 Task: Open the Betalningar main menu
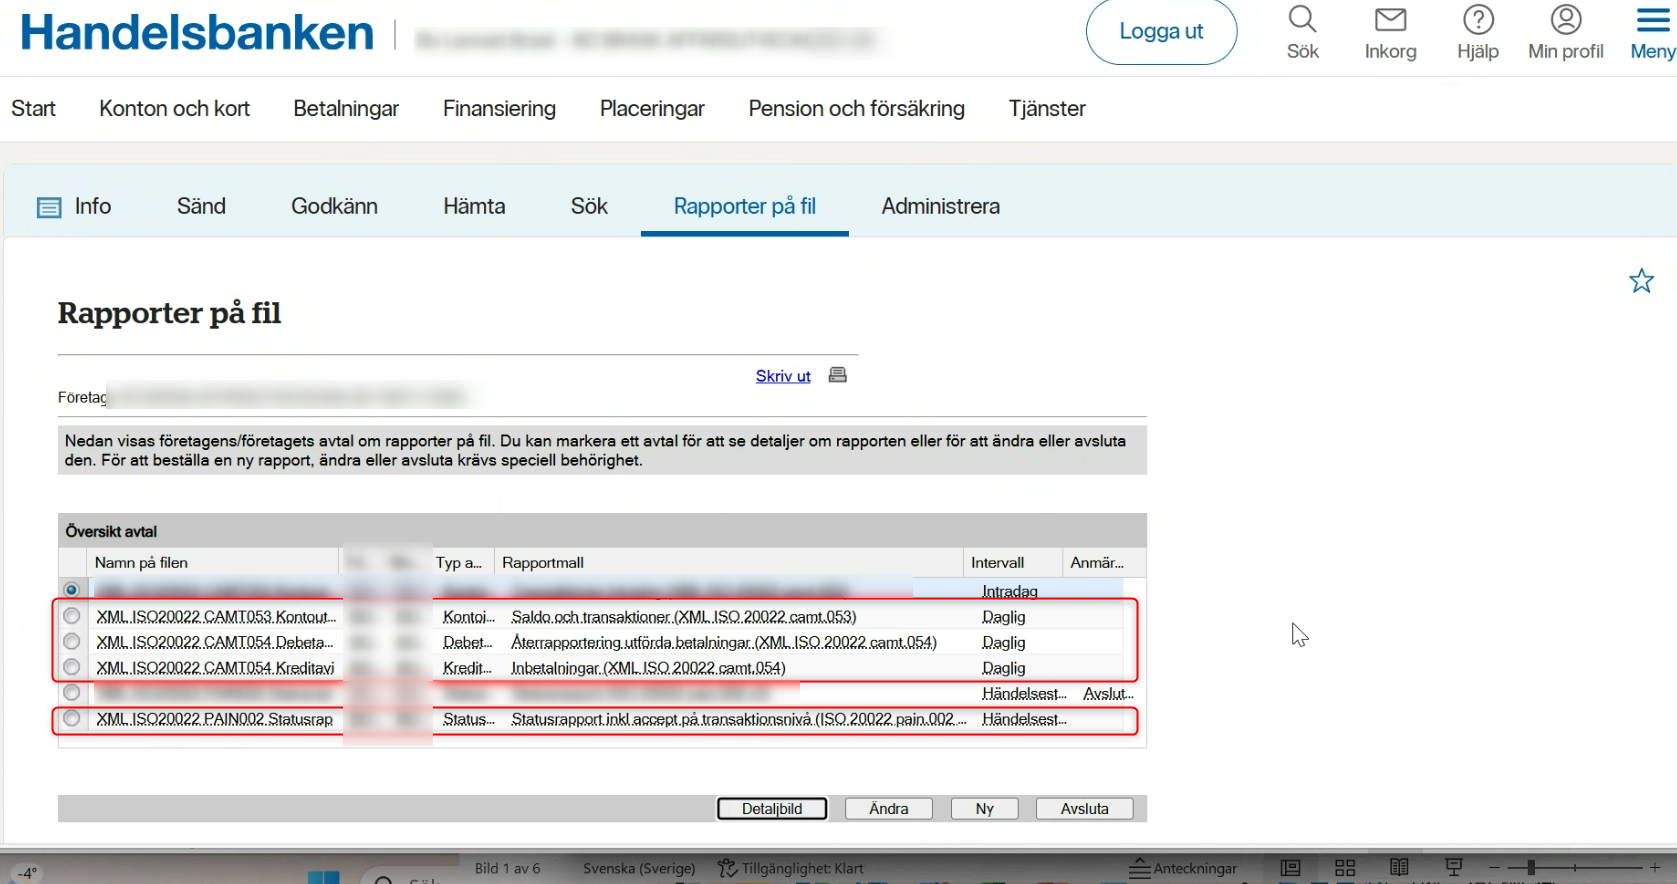click(346, 109)
